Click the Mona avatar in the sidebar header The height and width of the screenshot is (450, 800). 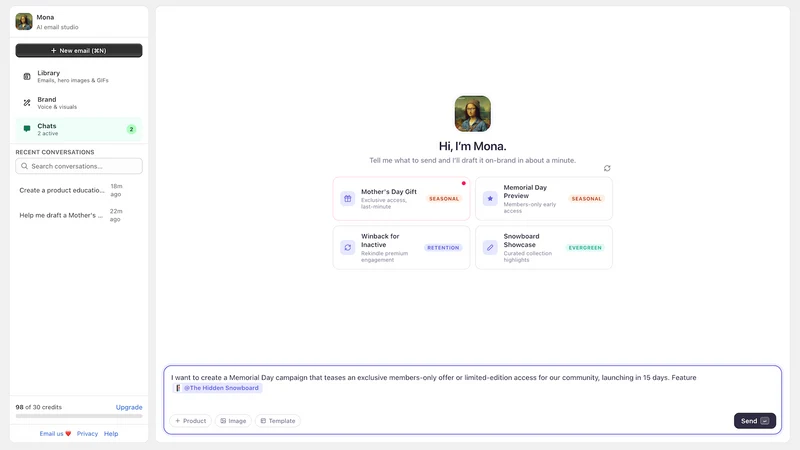tap(23, 21)
